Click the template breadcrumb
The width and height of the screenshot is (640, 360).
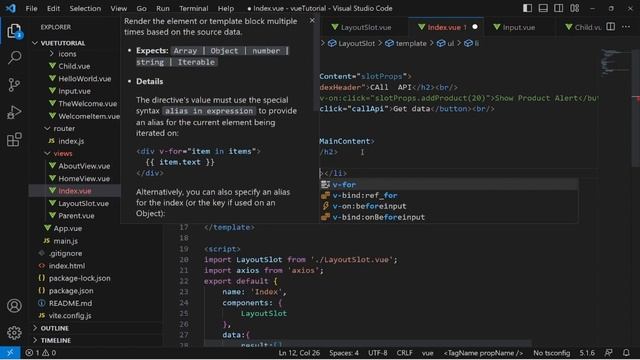406,43
